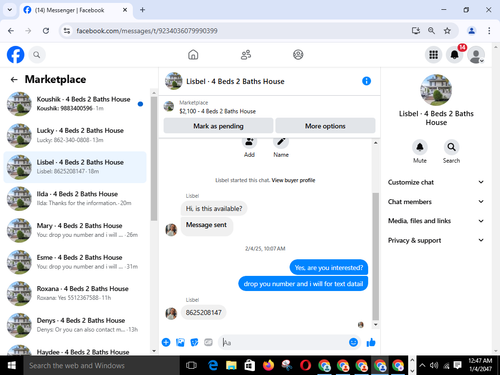Screen dimensions: 500x375
Task: Go to the Home feed icon
Action: [x=193, y=54]
